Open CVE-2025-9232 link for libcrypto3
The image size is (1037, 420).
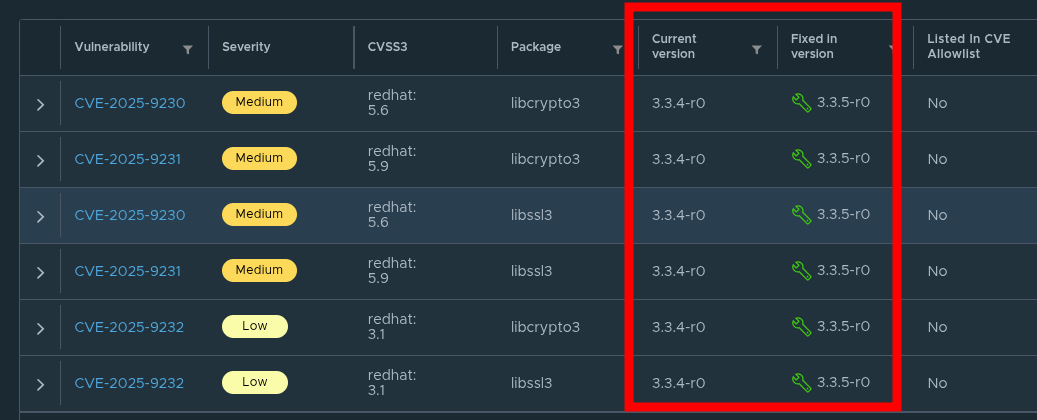click(x=129, y=327)
